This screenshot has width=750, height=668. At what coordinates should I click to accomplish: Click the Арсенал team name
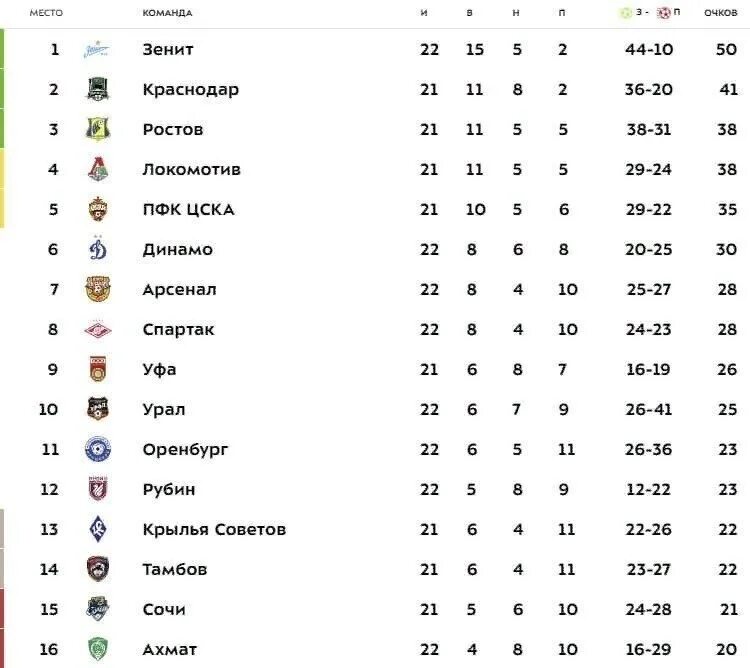tap(179, 289)
